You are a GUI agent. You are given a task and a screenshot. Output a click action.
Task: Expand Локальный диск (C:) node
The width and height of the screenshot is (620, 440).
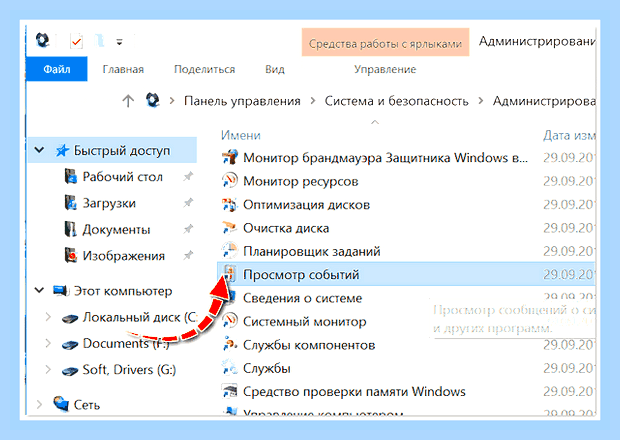(48, 317)
